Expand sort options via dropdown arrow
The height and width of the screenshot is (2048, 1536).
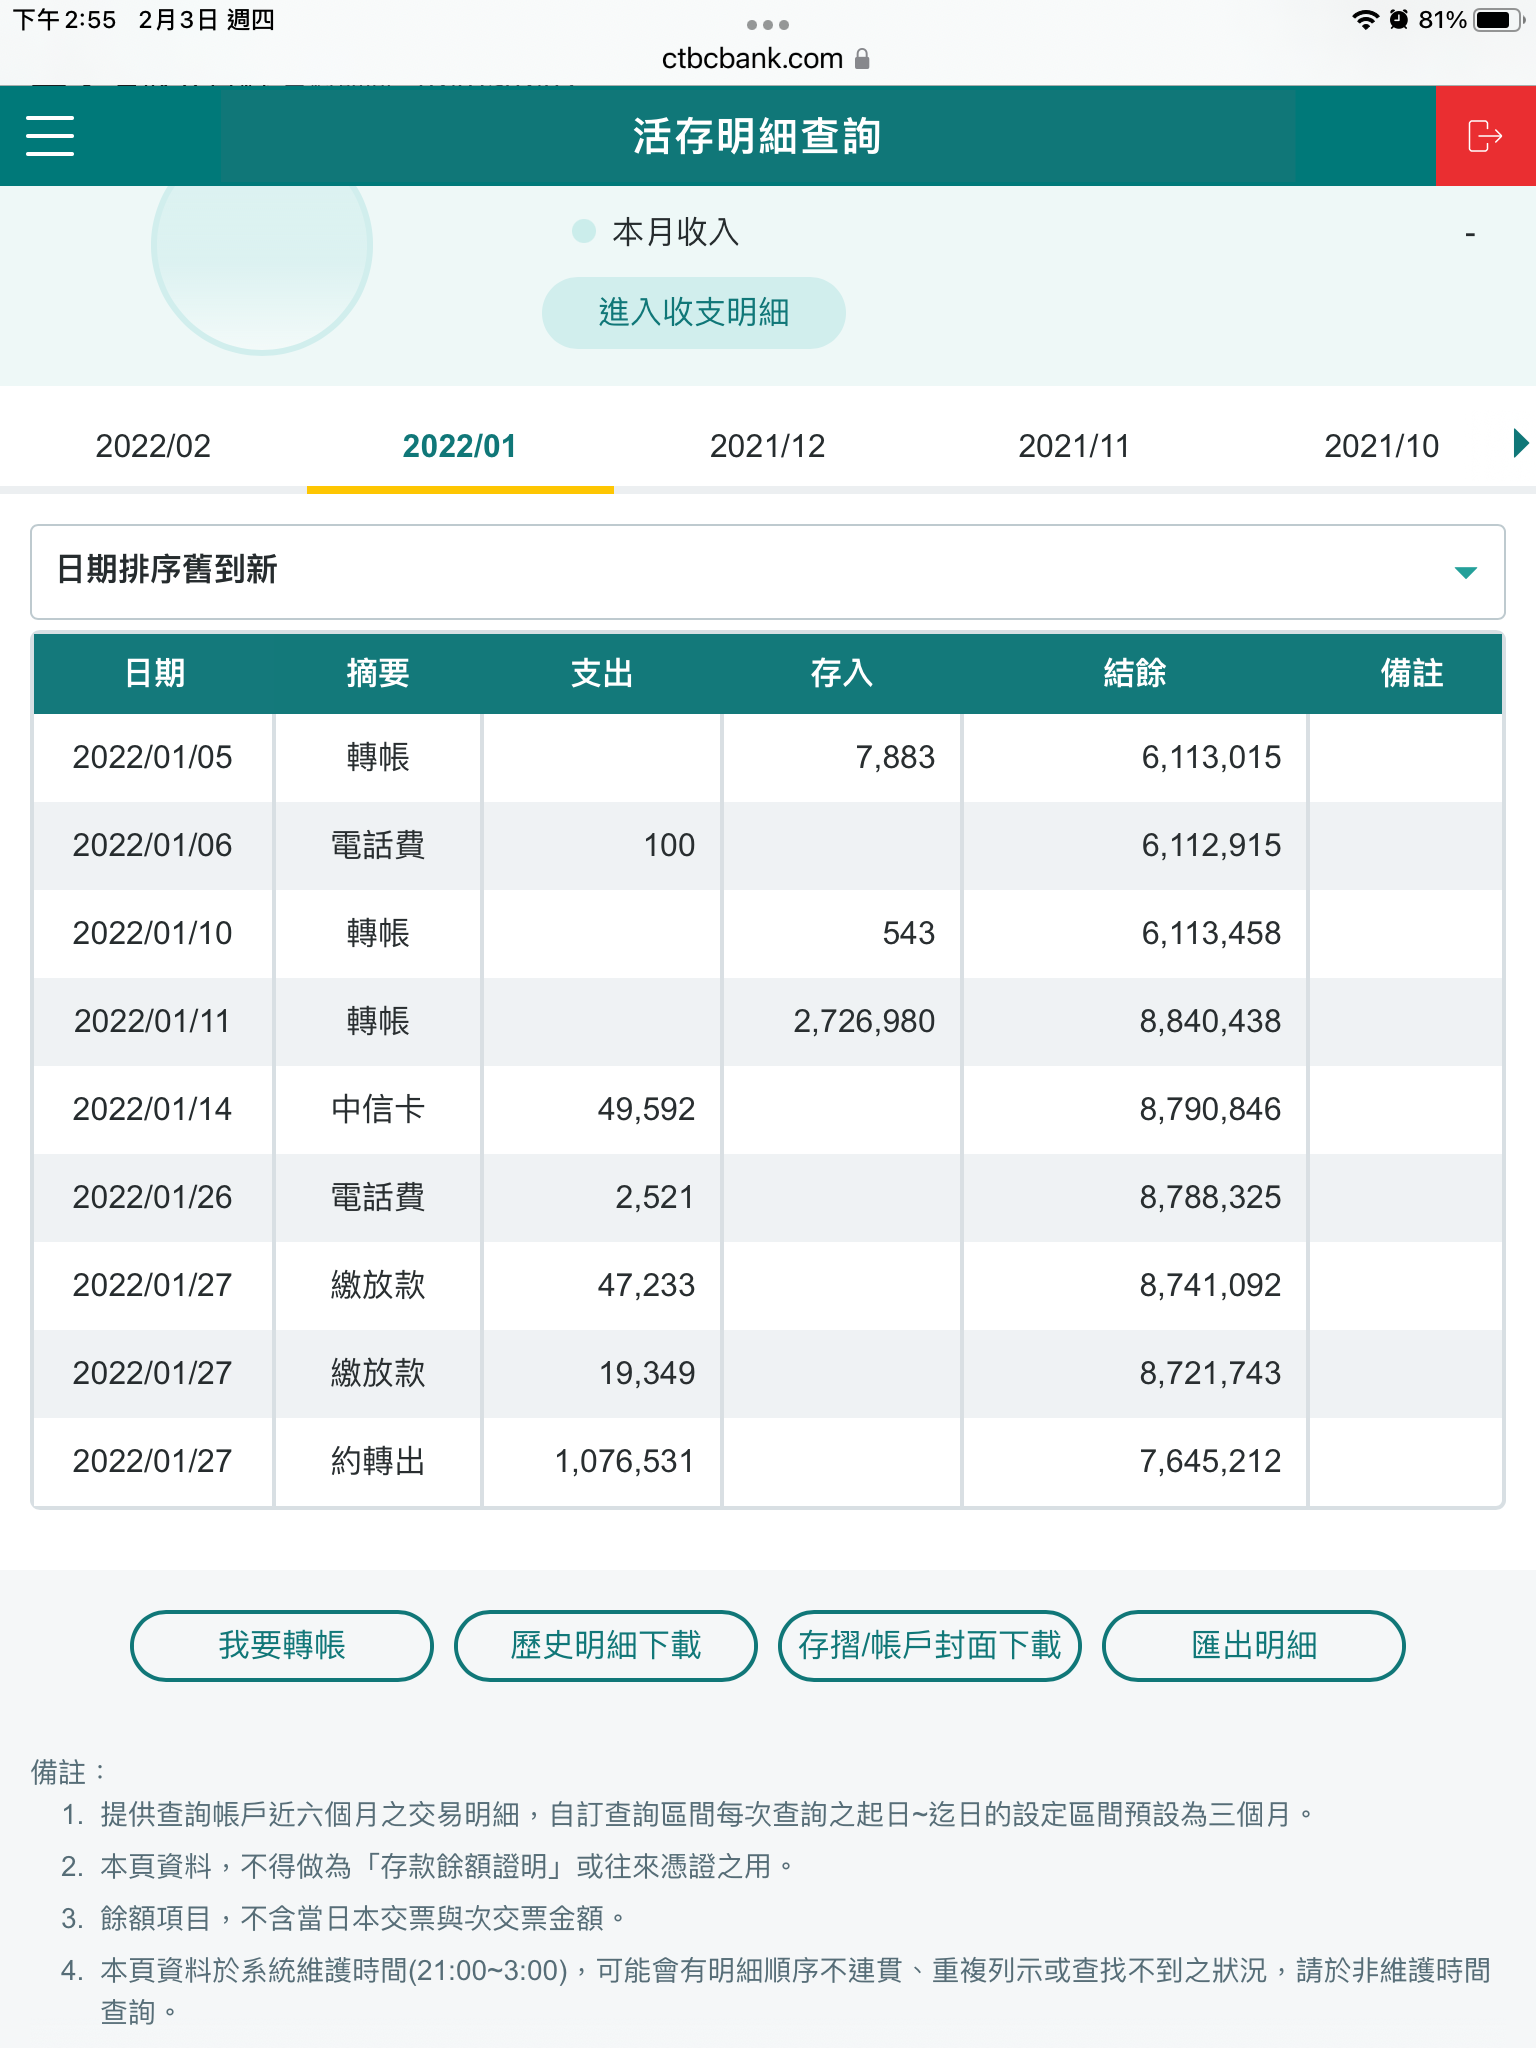point(1465,572)
